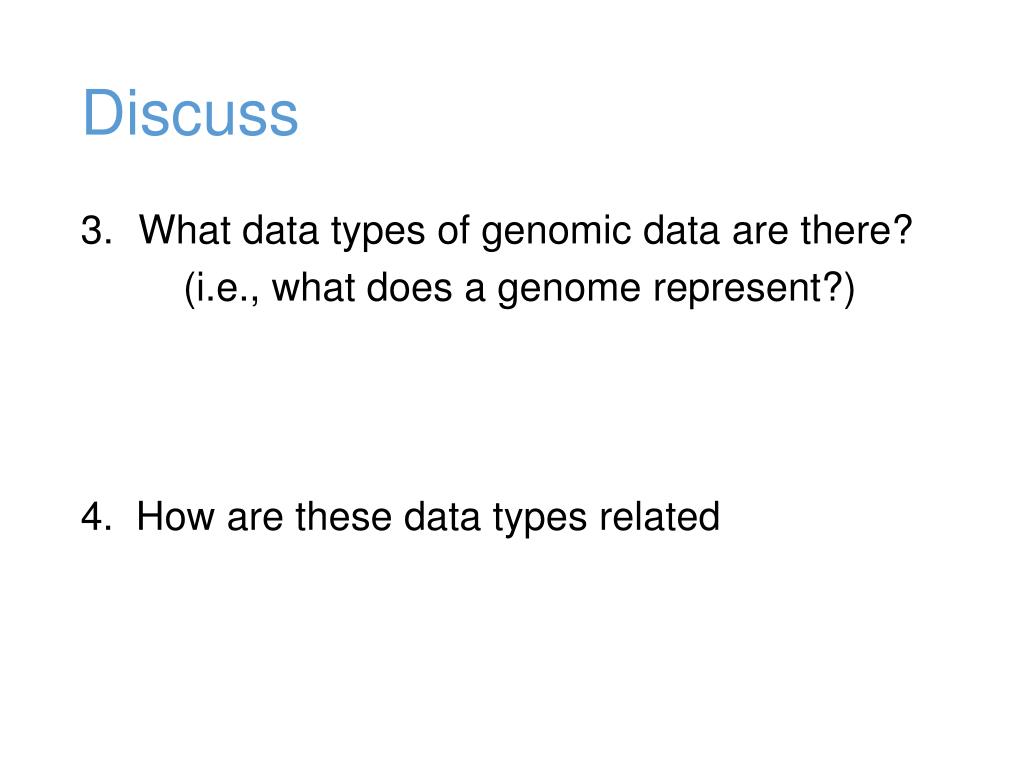Image resolution: width=1024 pixels, height=768 pixels.
Task: Click the word "of" in question 3
Action: click(453, 230)
